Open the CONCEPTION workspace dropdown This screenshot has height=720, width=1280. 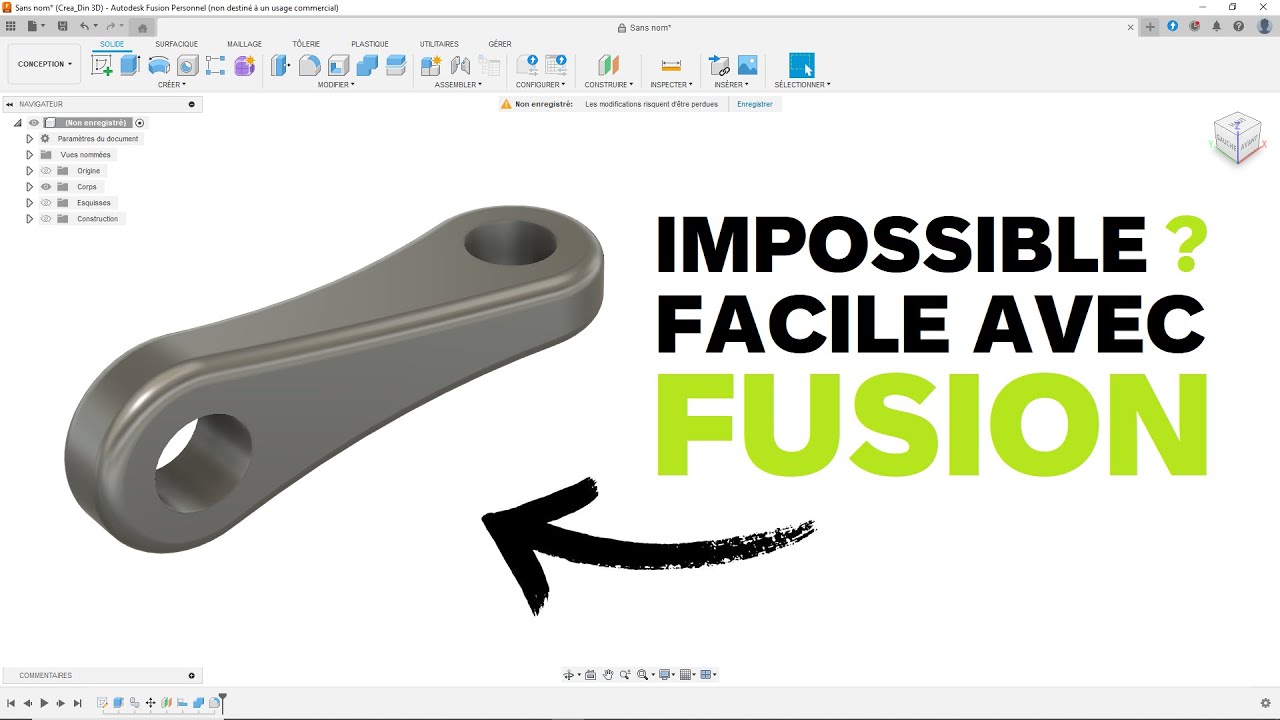click(x=44, y=64)
